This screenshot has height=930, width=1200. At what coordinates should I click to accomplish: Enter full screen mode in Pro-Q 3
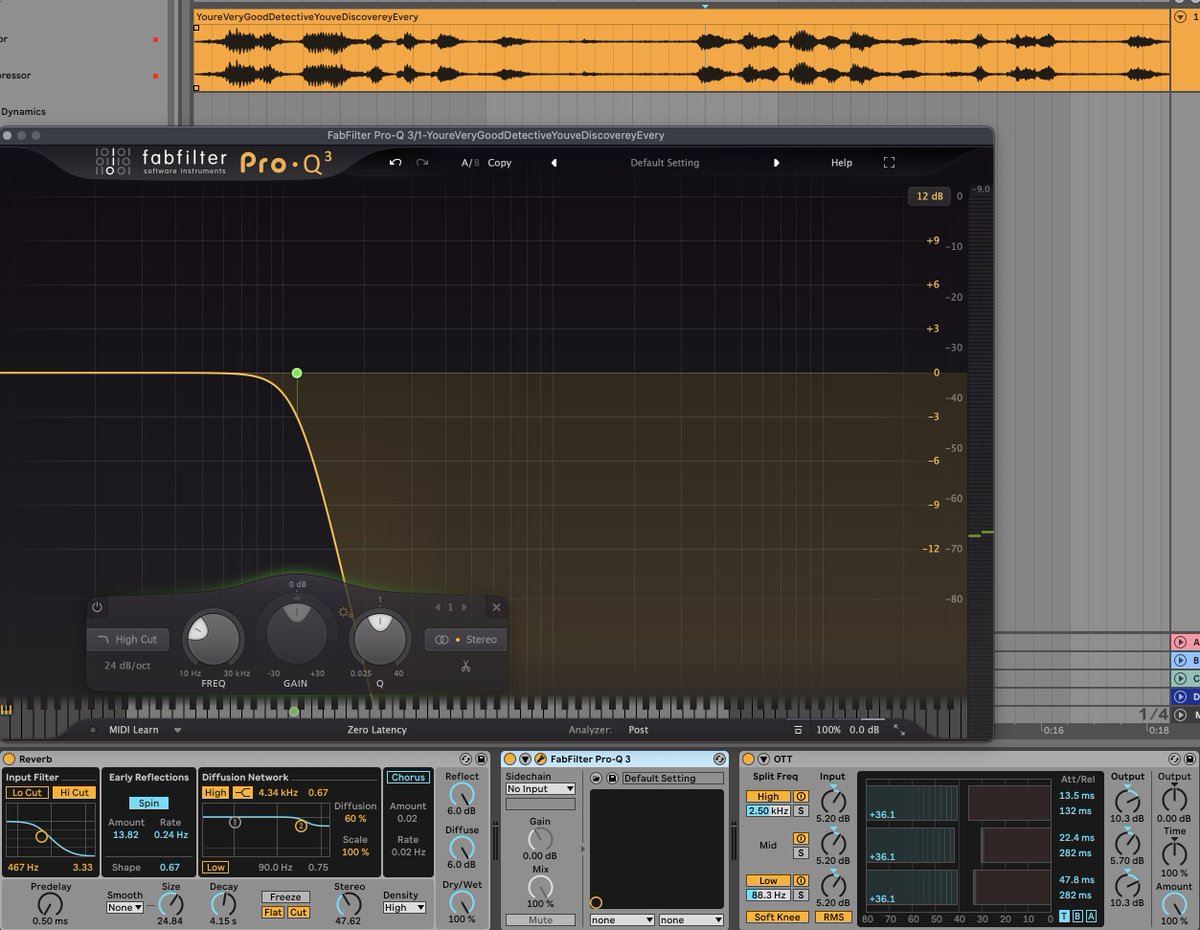coord(888,163)
